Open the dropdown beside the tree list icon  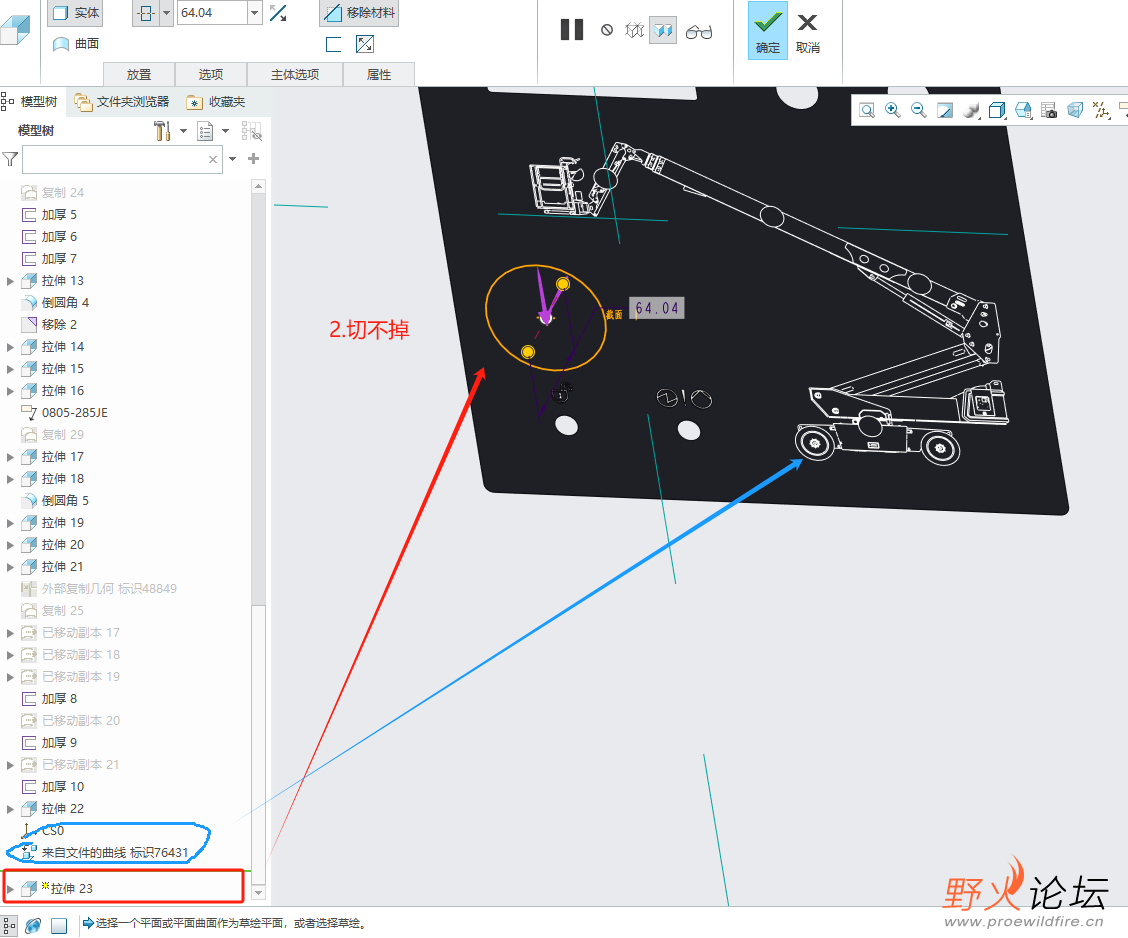point(226,131)
